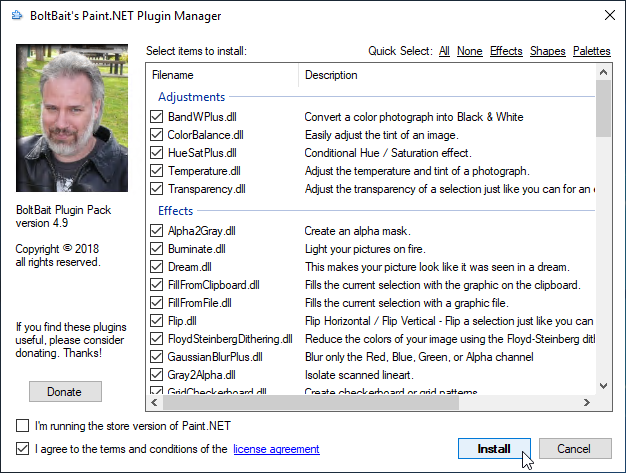This screenshot has width=626, height=473.
Task: Open the license agreement link
Action: (276, 449)
